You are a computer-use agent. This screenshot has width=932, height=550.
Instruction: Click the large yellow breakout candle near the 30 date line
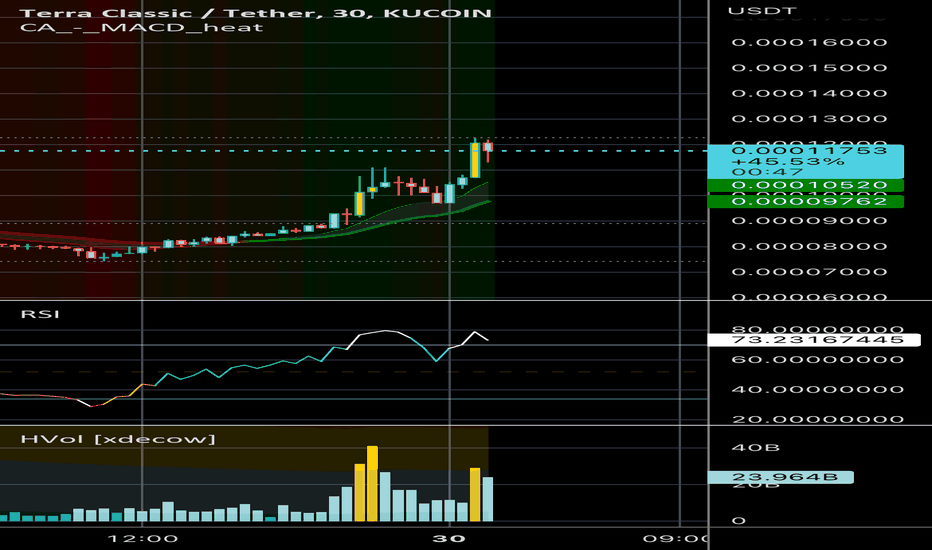[x=475, y=159]
